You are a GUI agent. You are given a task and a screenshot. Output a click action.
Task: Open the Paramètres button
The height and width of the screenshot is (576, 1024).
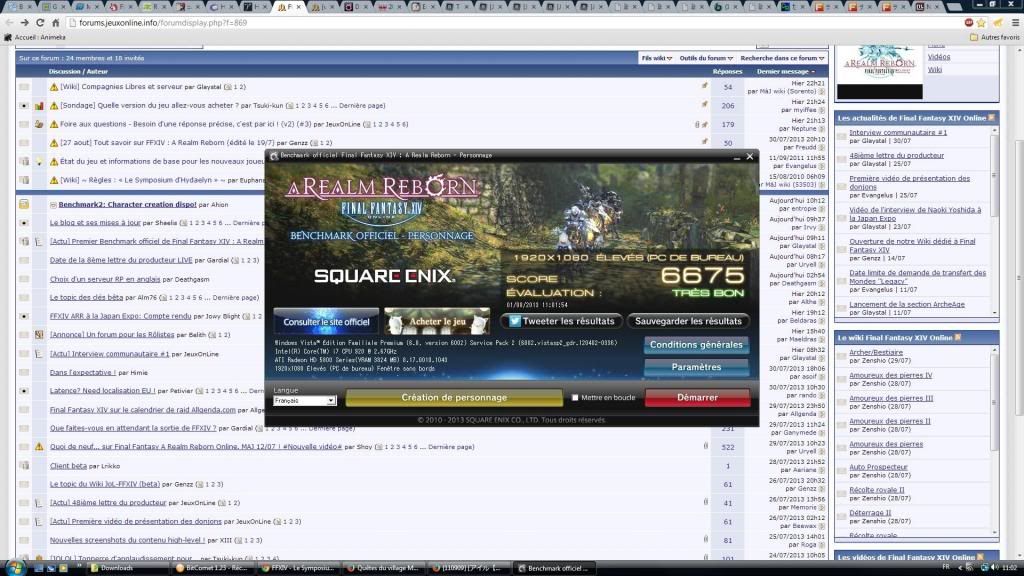pos(696,367)
